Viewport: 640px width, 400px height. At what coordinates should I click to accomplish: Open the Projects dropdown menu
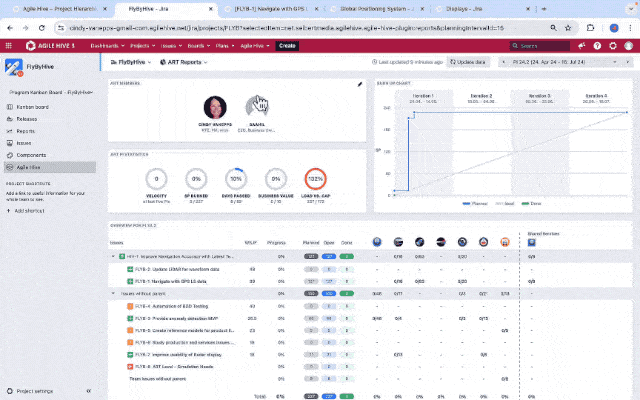142,46
